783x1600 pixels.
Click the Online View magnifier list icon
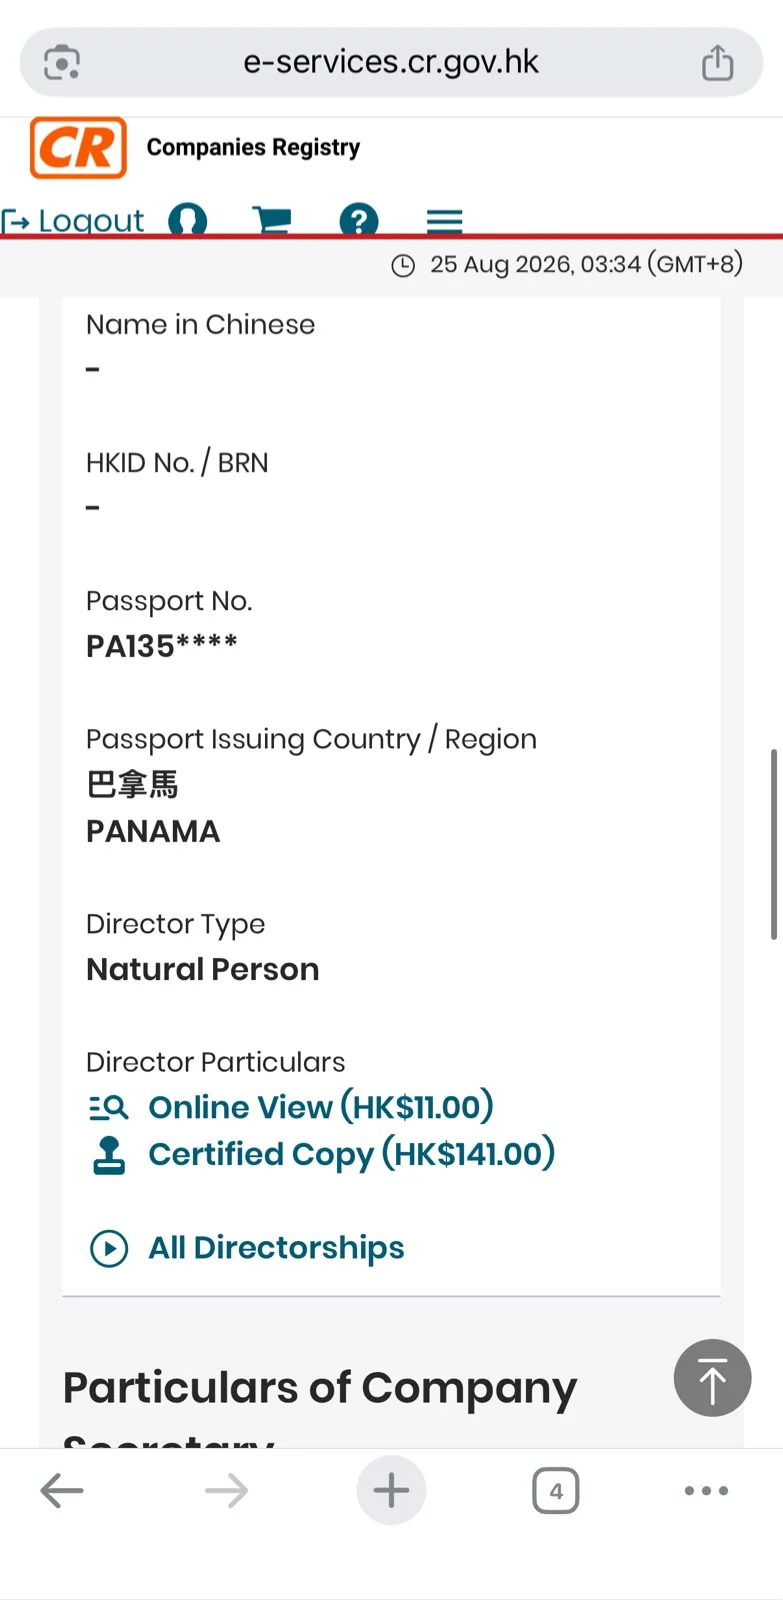pyautogui.click(x=109, y=1107)
